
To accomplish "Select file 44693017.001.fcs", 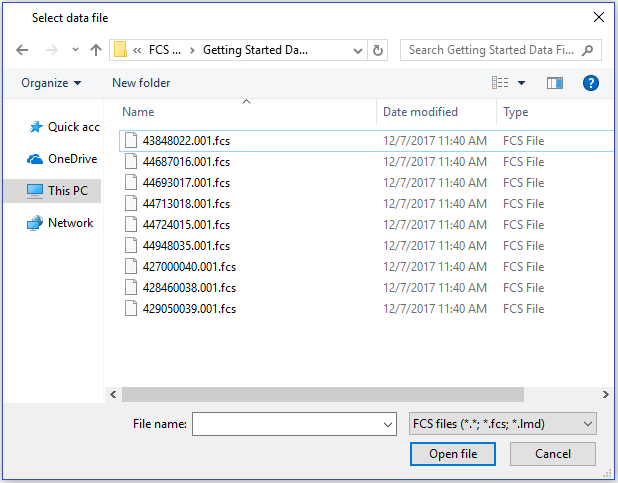I will click(366, 183).
